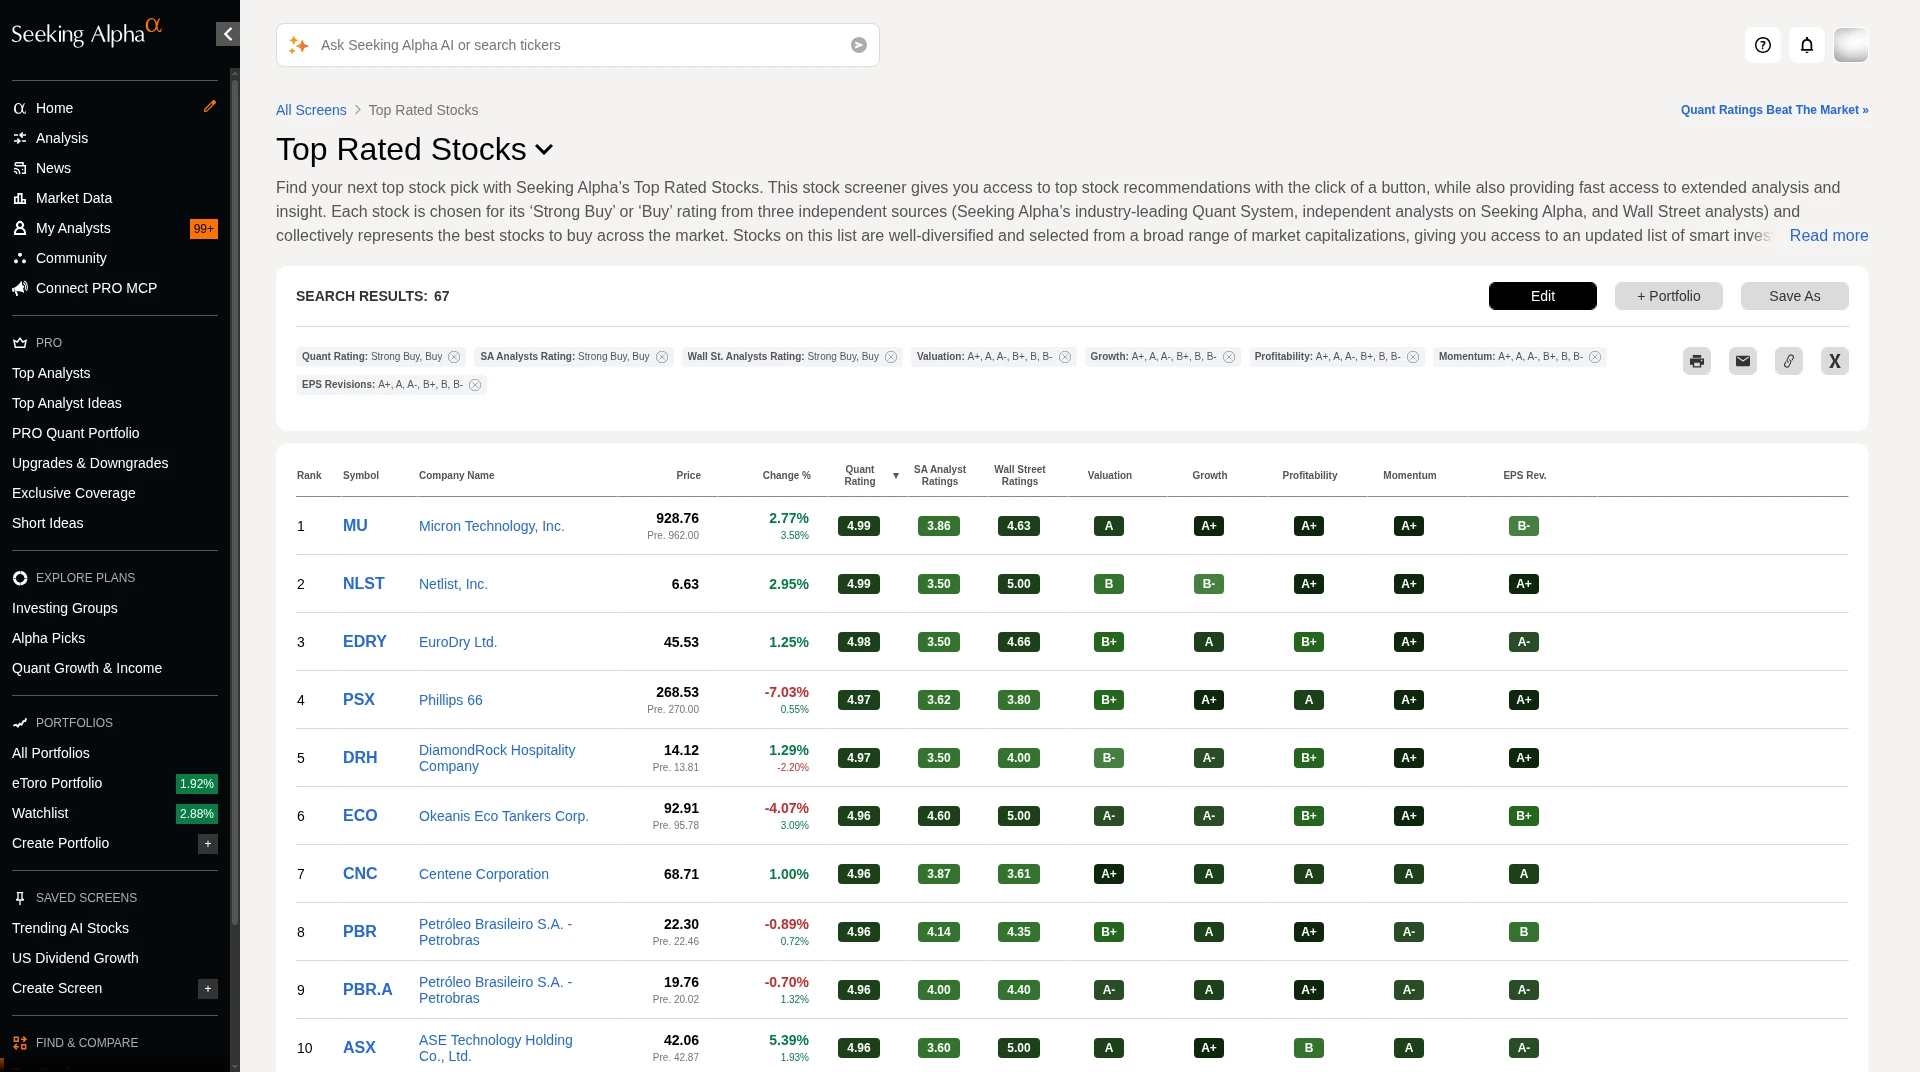Remove the SA Analysts Rating filter

point(662,357)
